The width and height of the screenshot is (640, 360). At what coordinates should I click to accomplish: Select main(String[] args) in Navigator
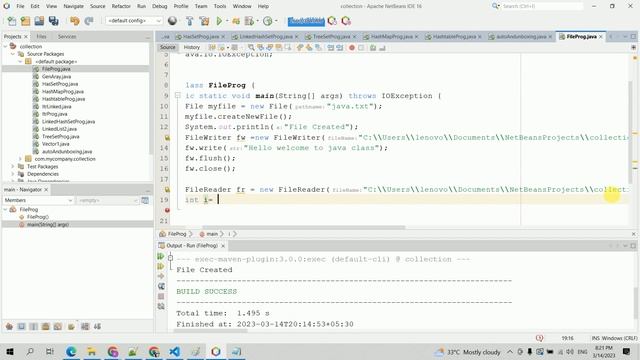(x=47, y=224)
